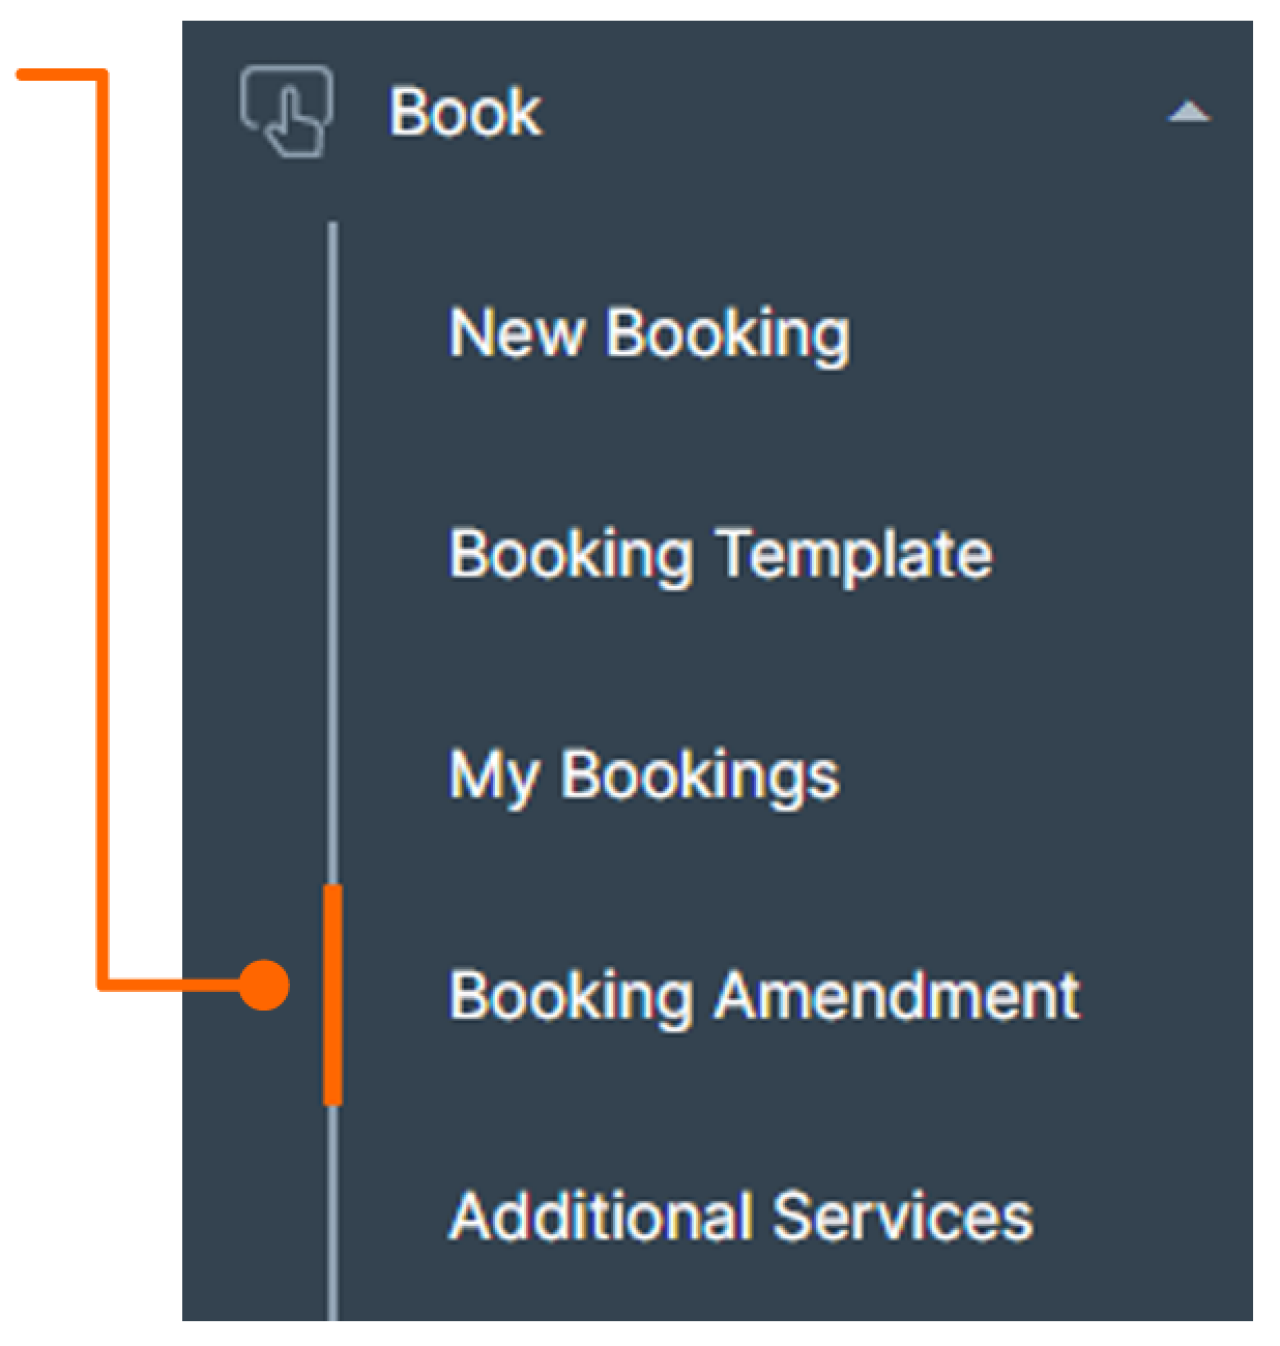Open My Bookings
1280x1346 pixels.
click(x=643, y=775)
